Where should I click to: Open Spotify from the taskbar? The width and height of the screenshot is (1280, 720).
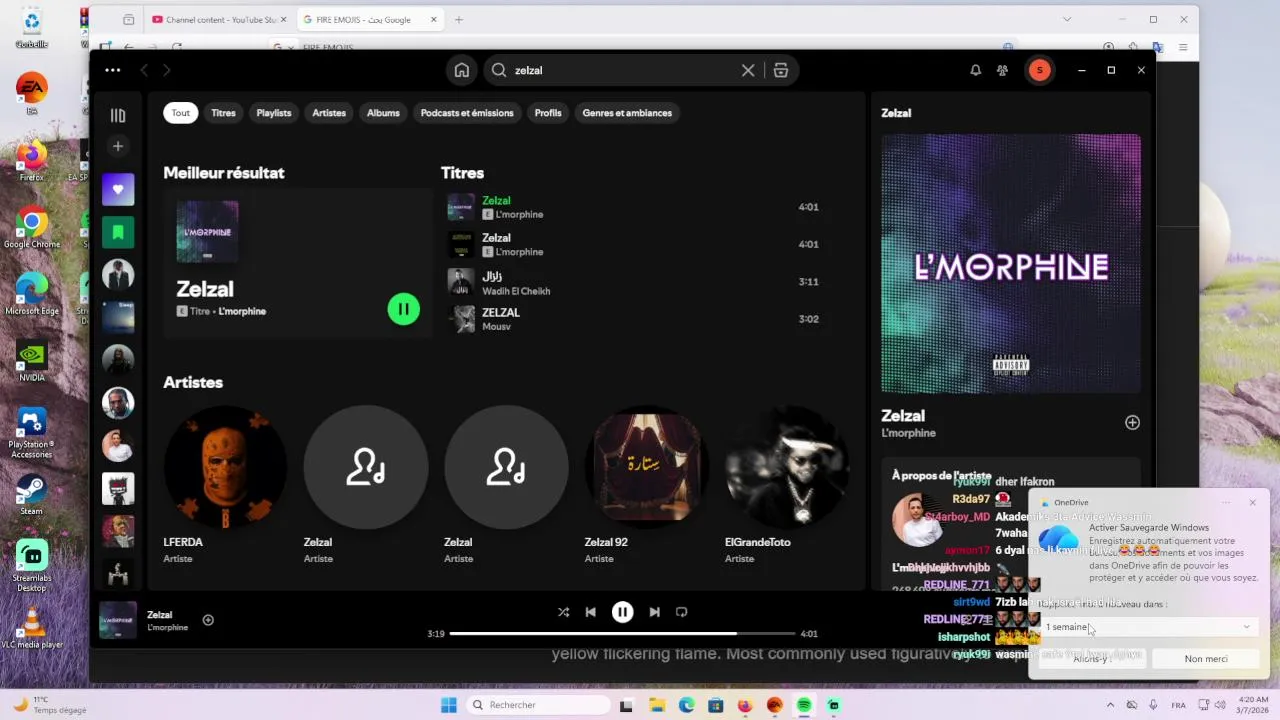(804, 705)
